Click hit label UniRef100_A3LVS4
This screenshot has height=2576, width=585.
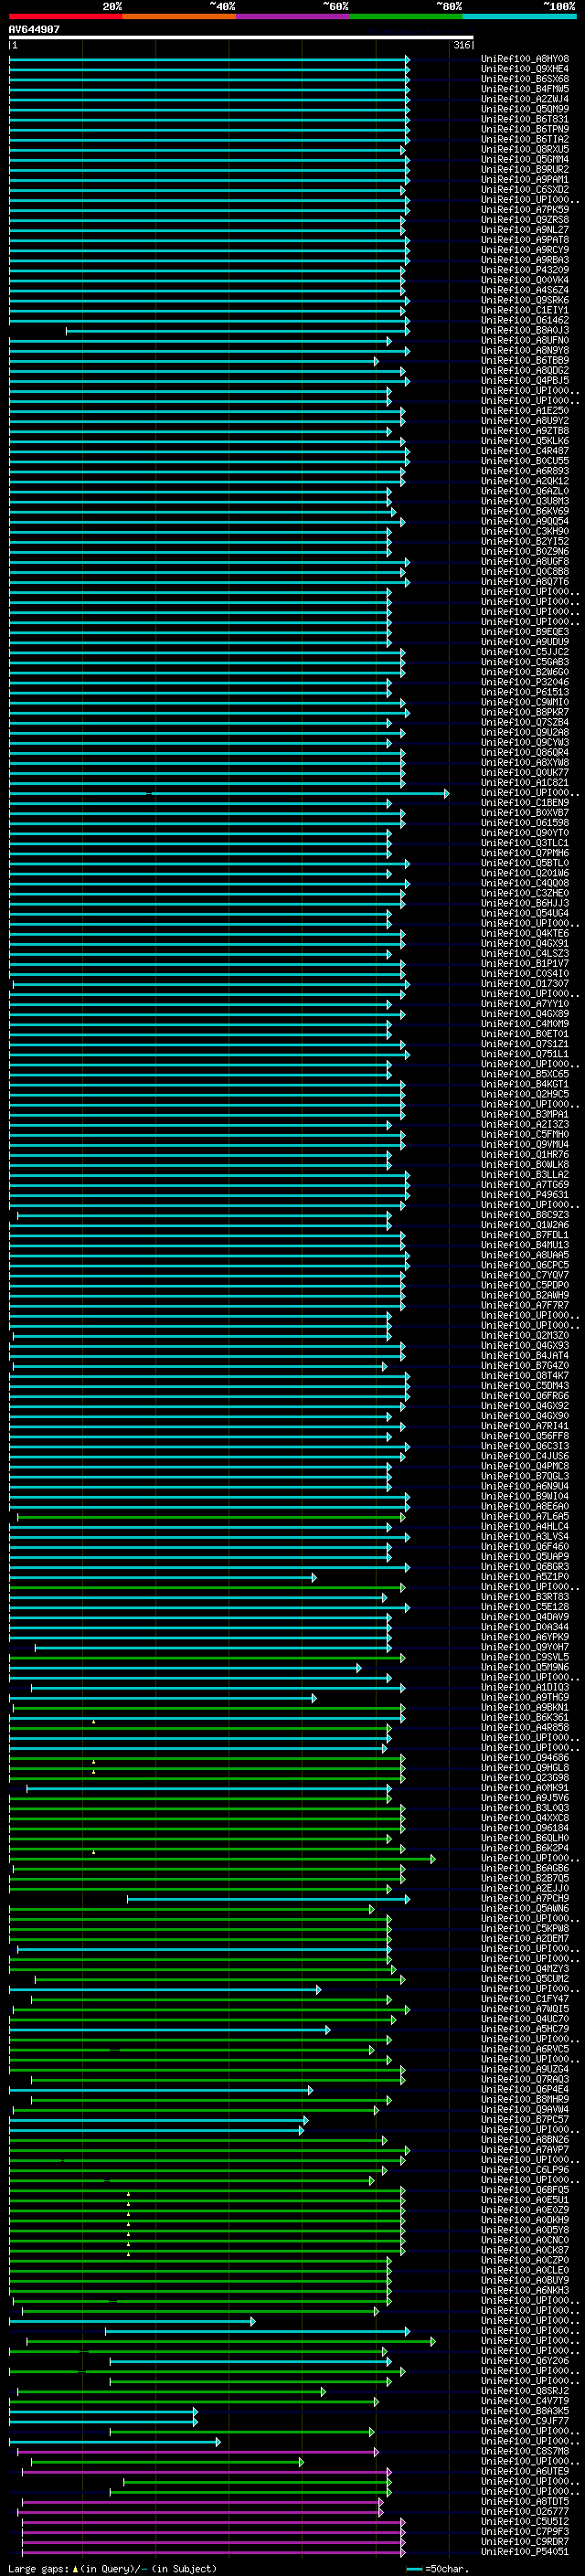point(525,1537)
